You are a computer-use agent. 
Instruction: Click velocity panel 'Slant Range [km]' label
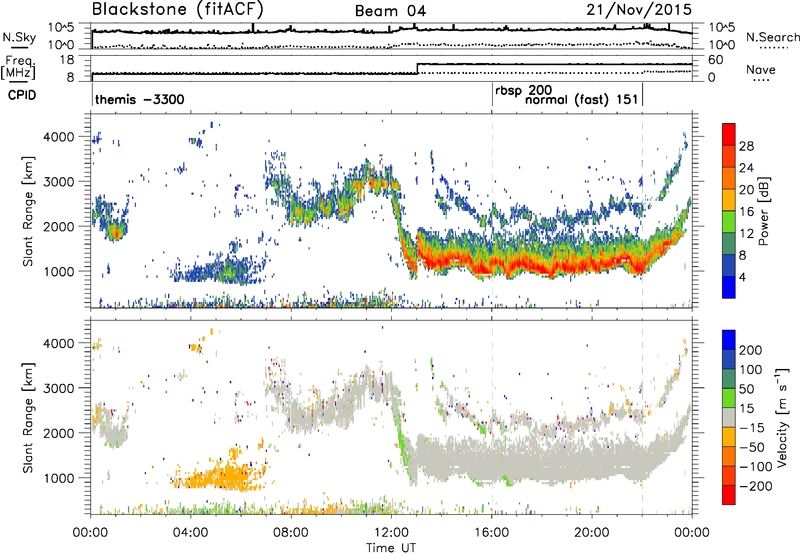point(28,418)
